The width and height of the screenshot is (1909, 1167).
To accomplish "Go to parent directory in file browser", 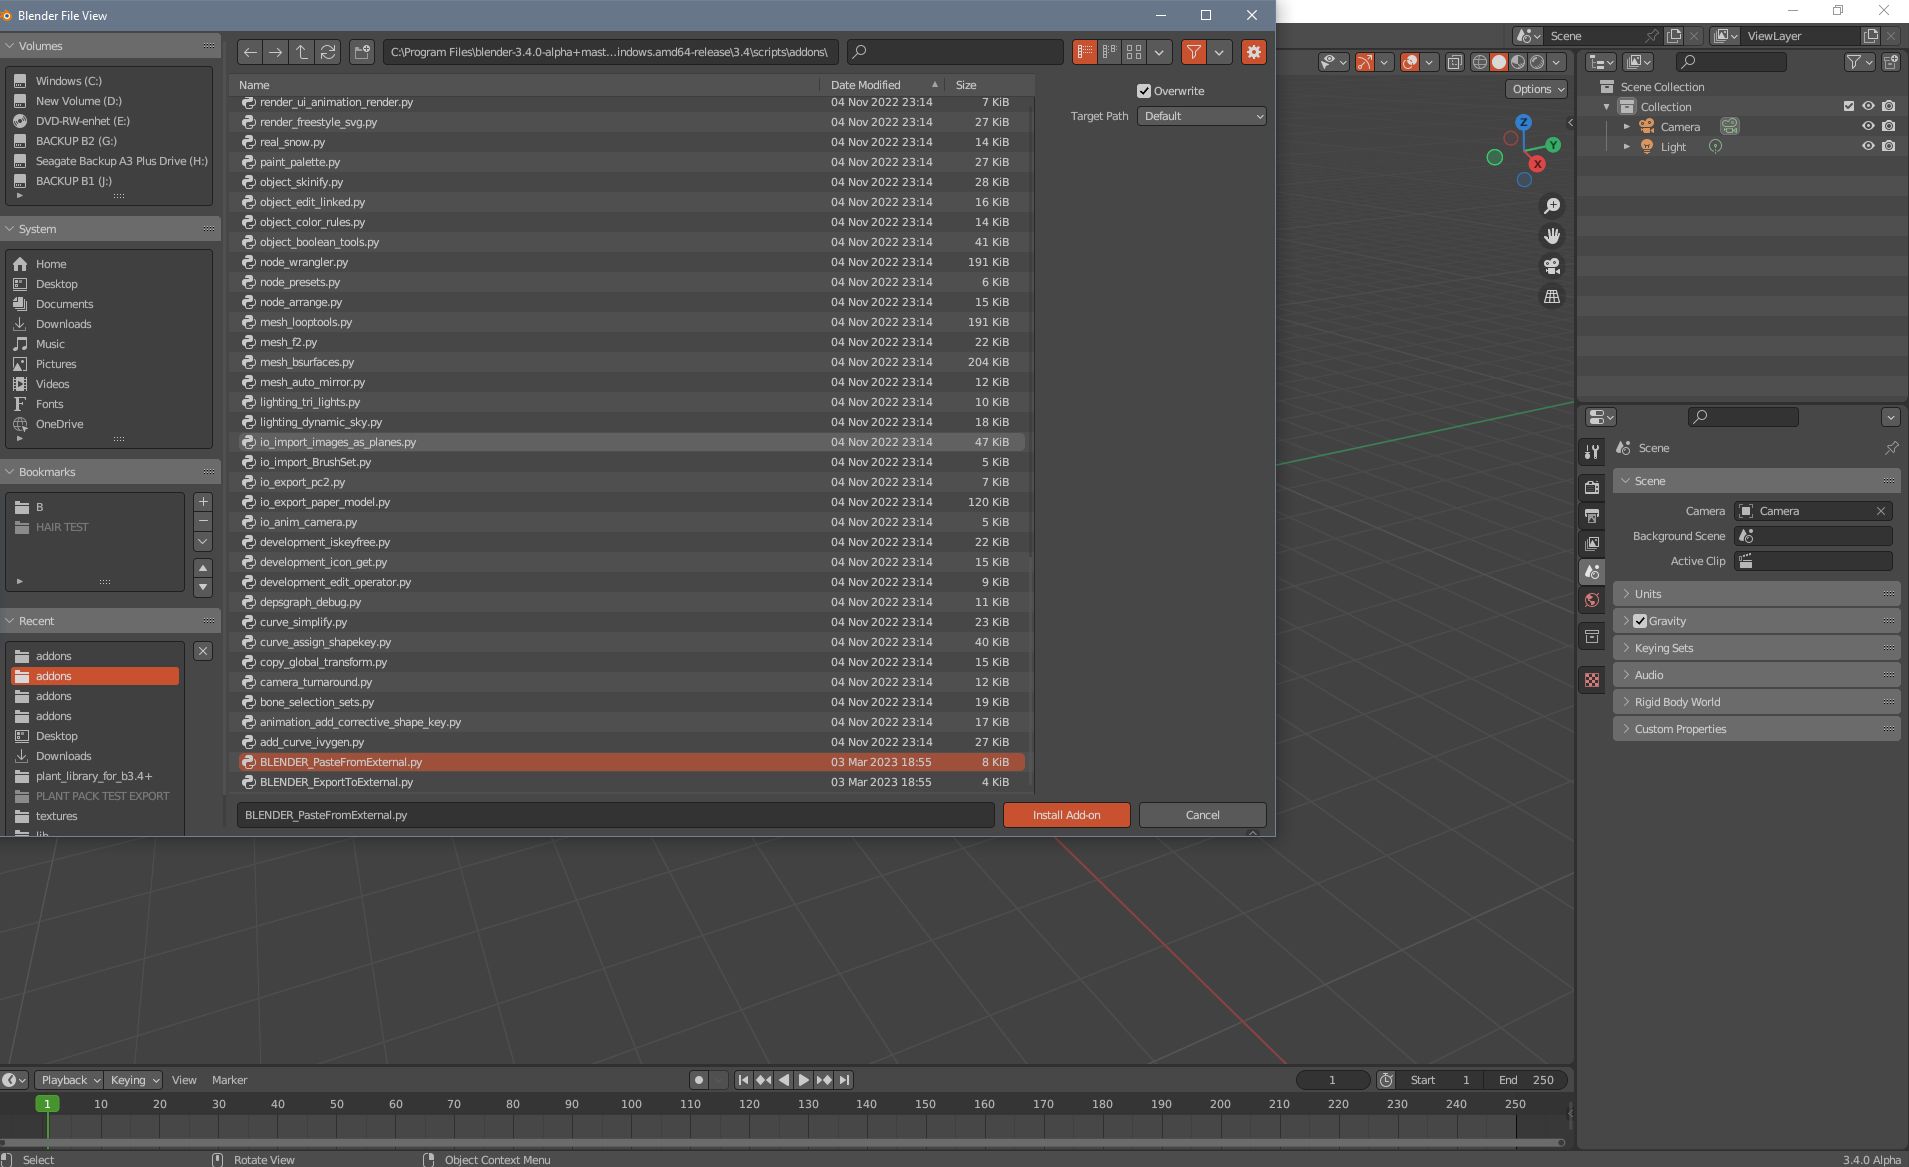I will click(x=301, y=52).
